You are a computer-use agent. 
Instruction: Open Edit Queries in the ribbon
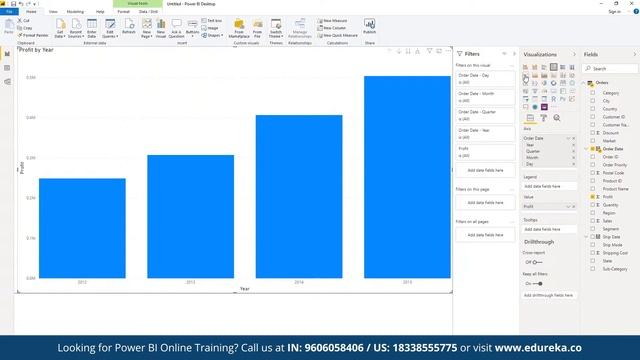pyautogui.click(x=110, y=28)
